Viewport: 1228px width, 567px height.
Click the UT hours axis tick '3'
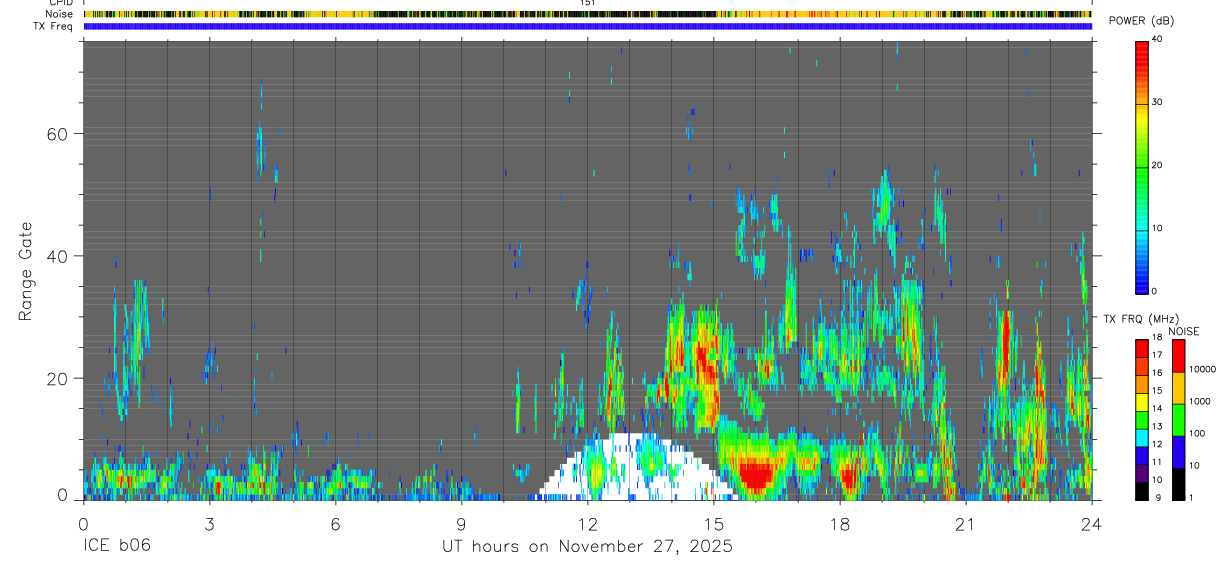click(209, 523)
